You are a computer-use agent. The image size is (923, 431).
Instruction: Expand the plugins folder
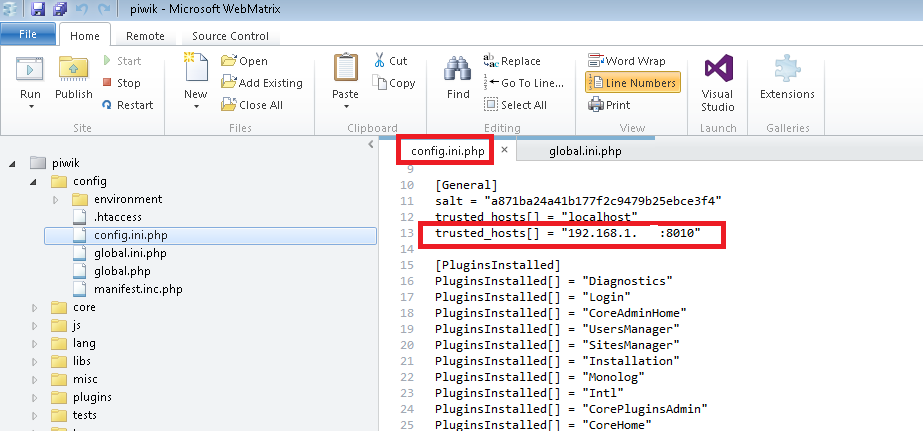34,397
